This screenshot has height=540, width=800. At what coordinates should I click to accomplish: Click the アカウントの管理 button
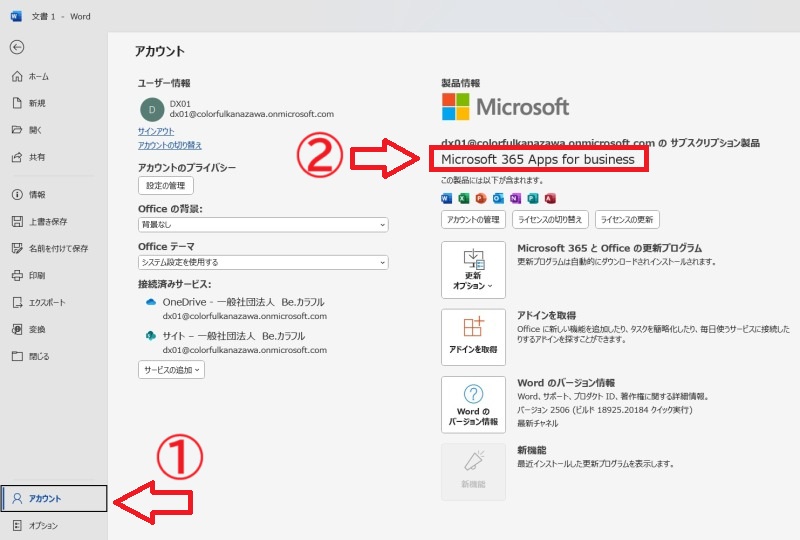pyautogui.click(x=473, y=220)
